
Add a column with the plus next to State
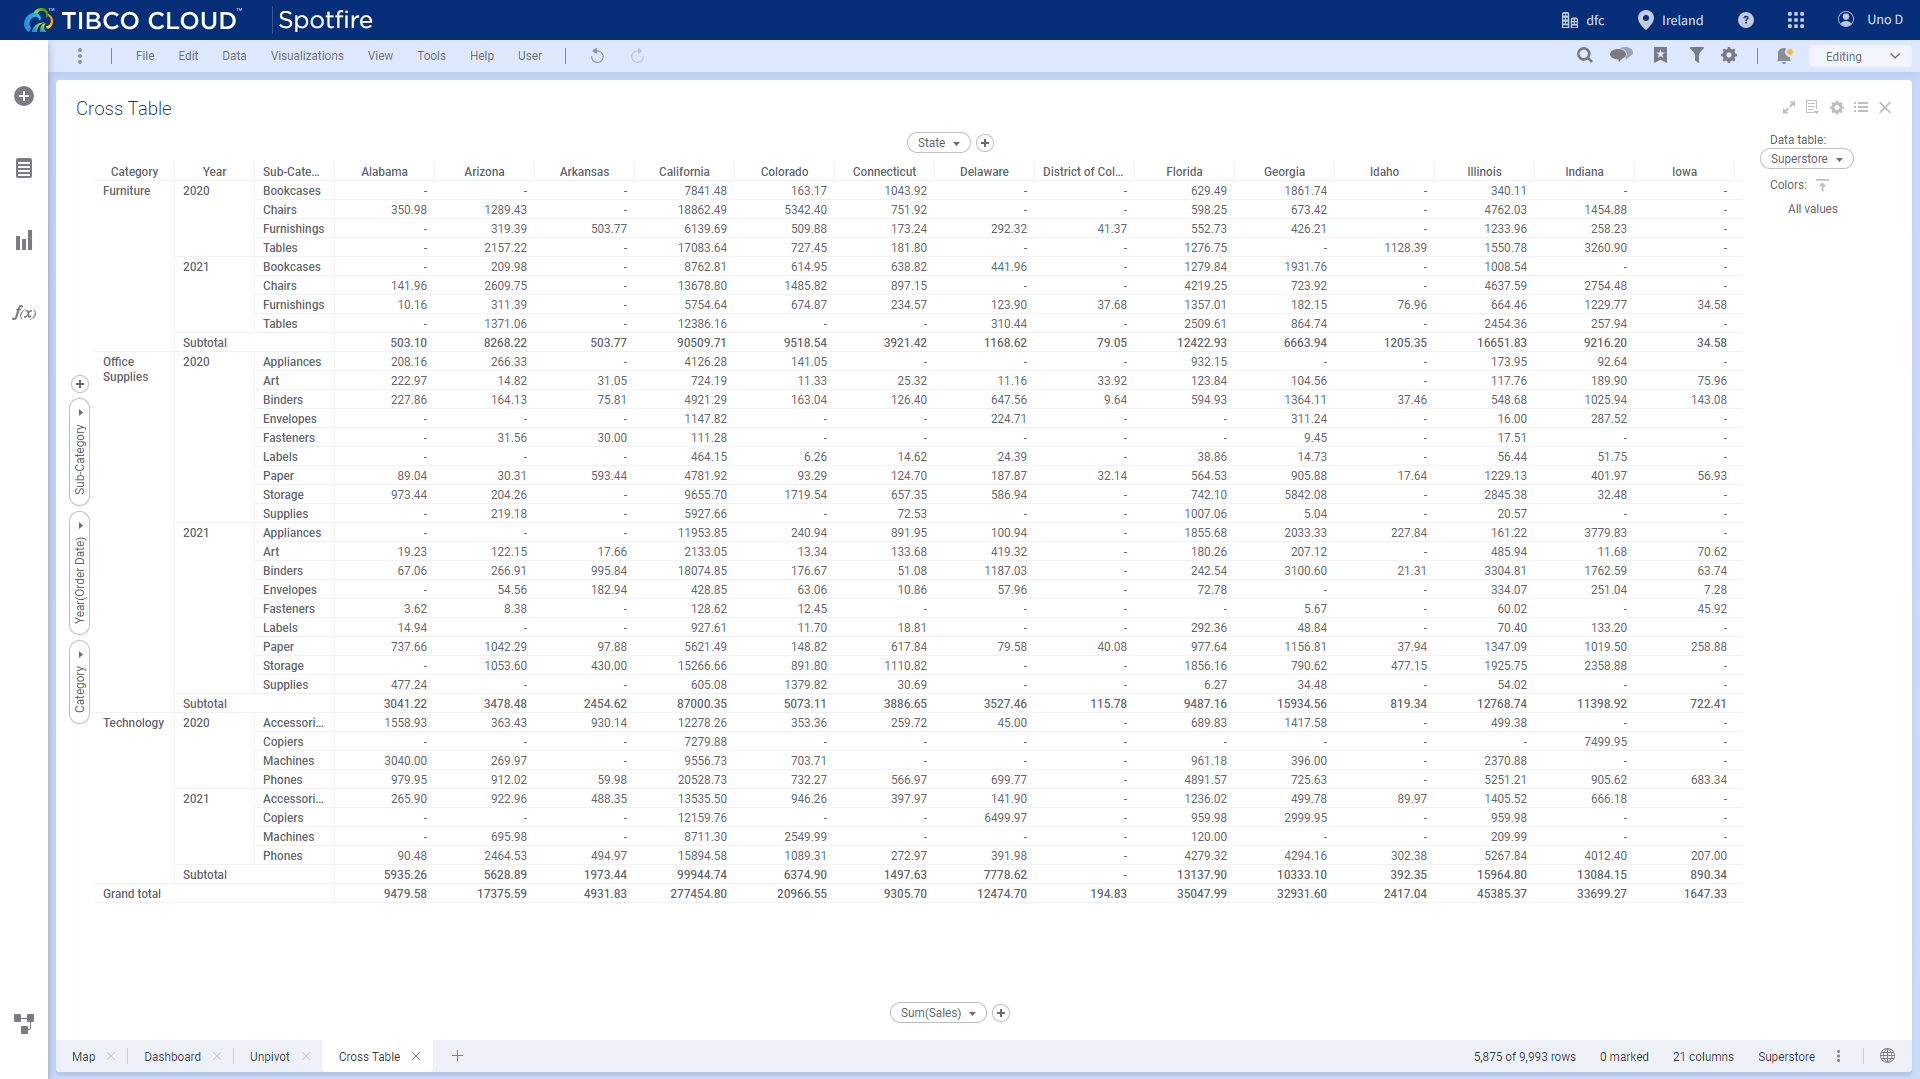coord(985,142)
